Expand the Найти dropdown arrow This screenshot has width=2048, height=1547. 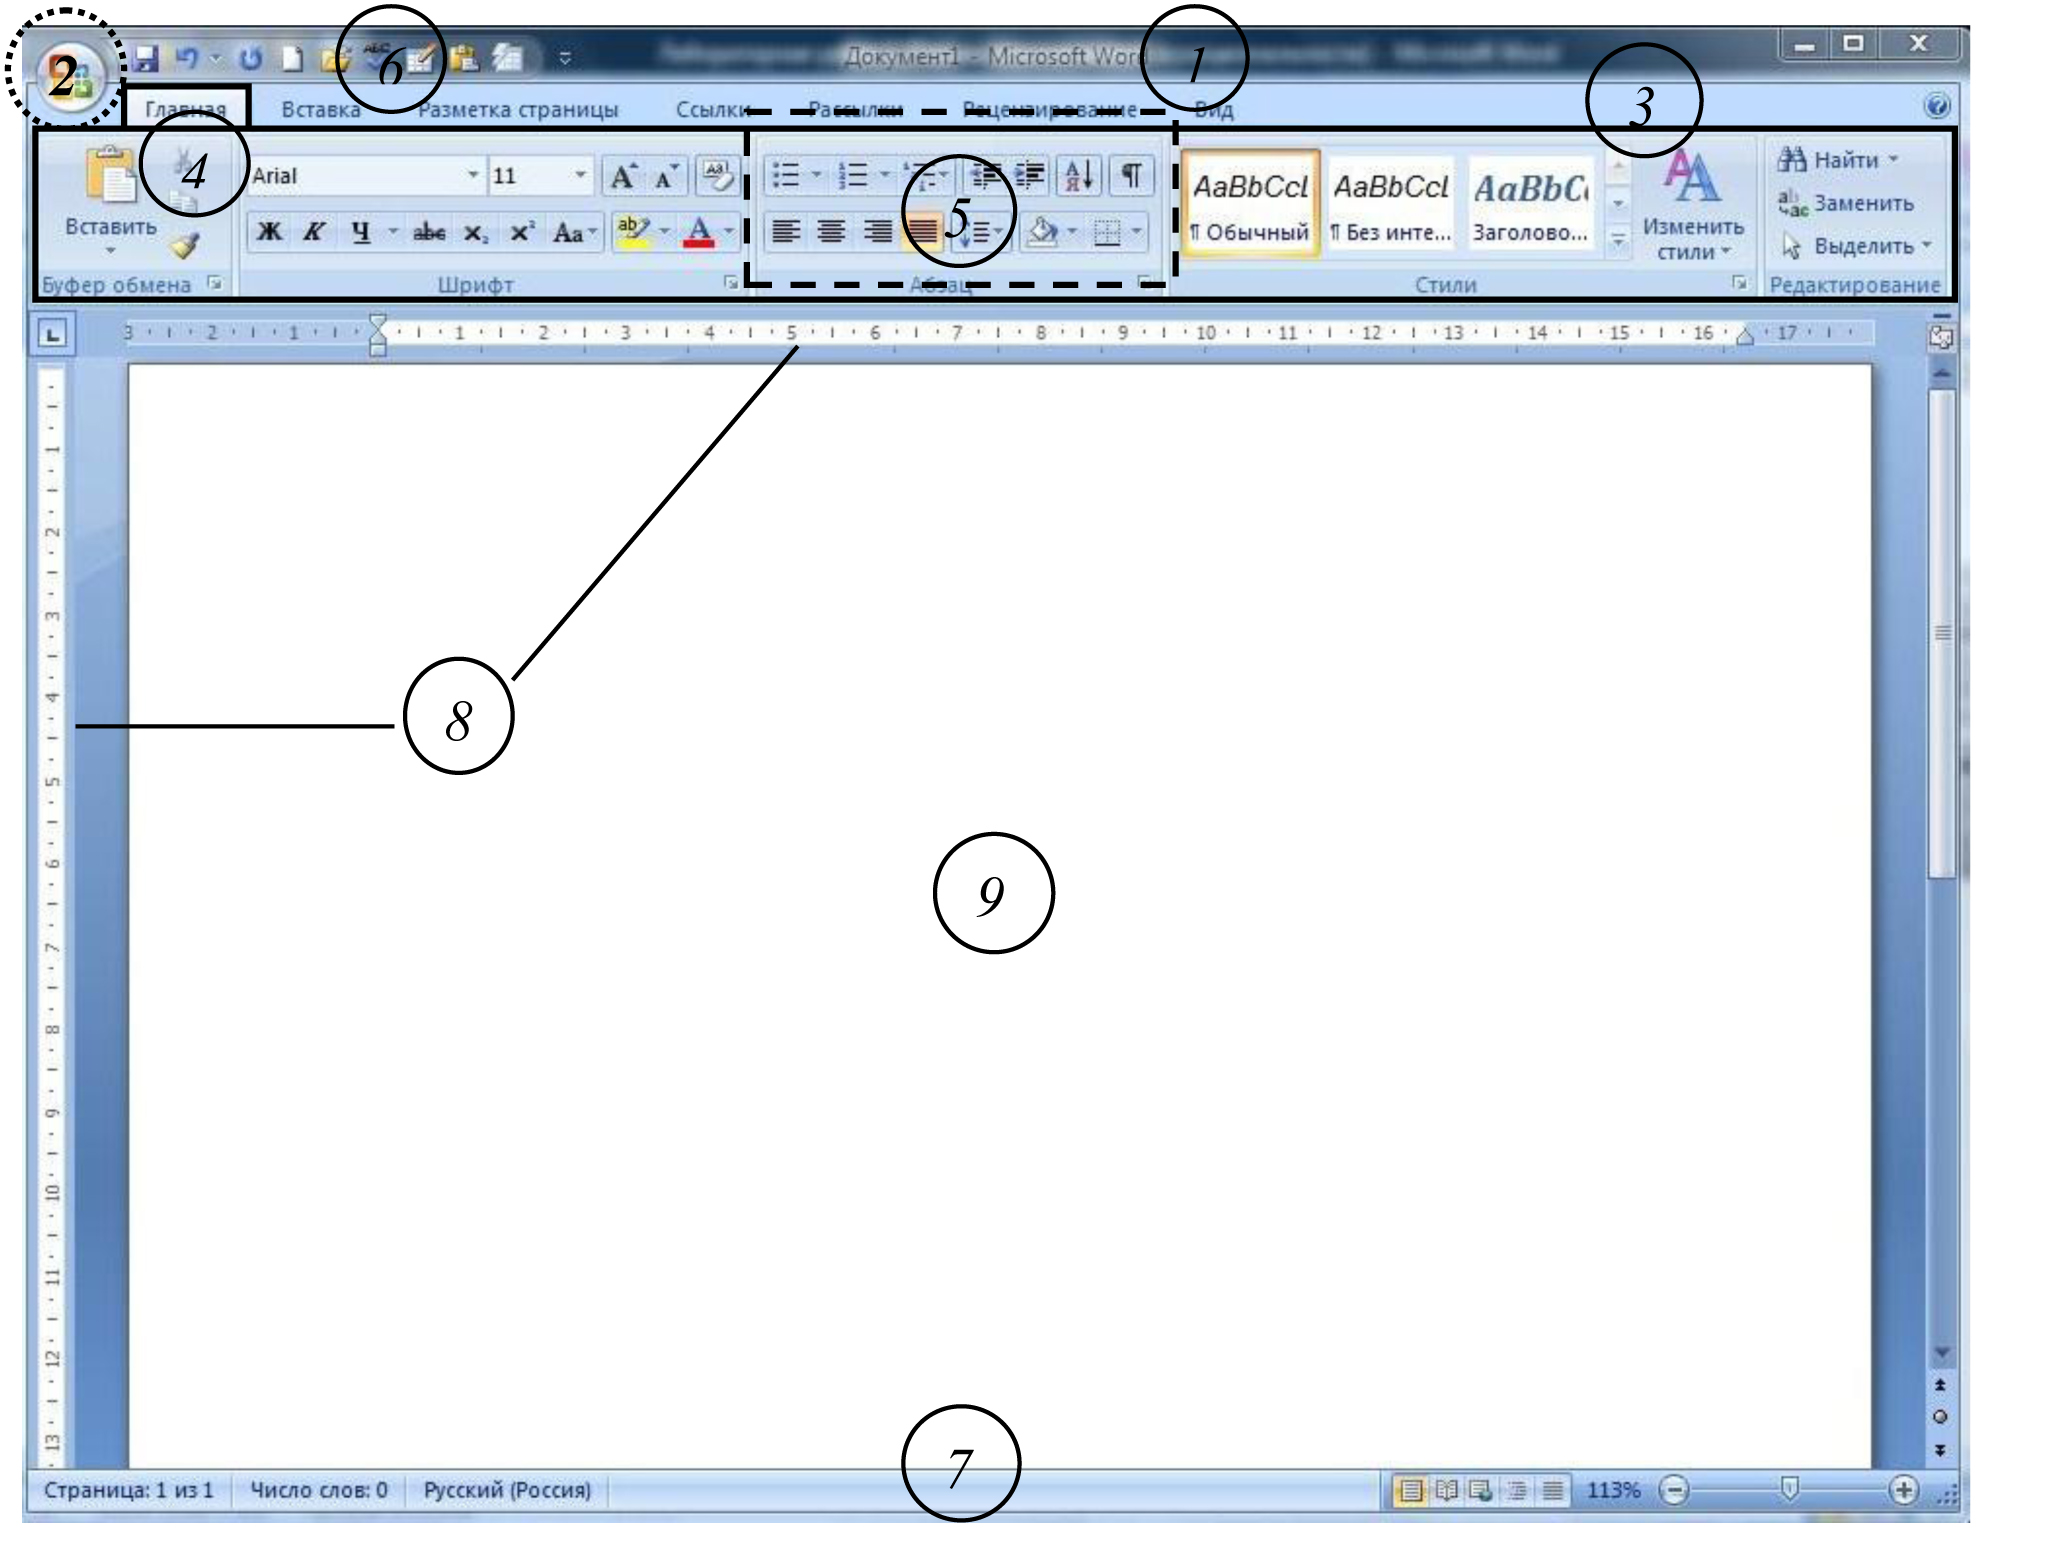(1893, 159)
